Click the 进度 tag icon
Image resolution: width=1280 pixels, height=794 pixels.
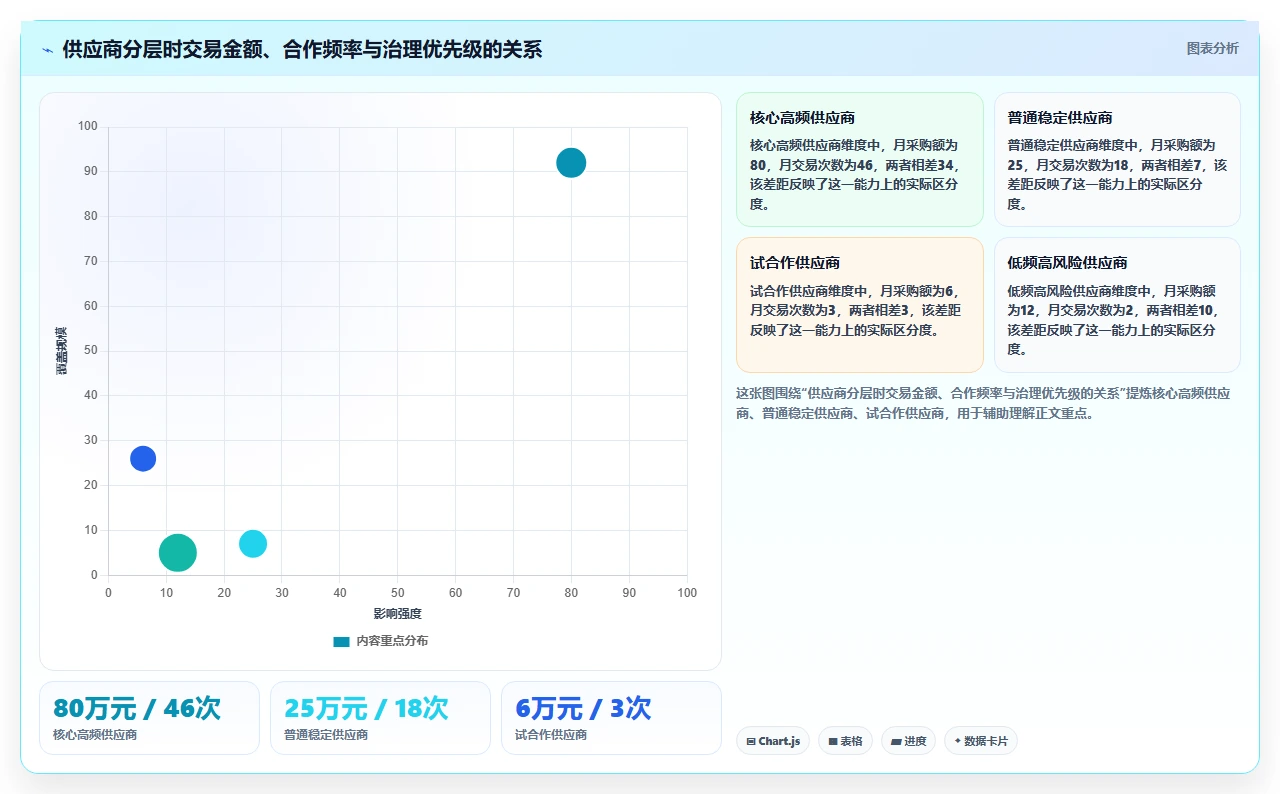click(895, 741)
